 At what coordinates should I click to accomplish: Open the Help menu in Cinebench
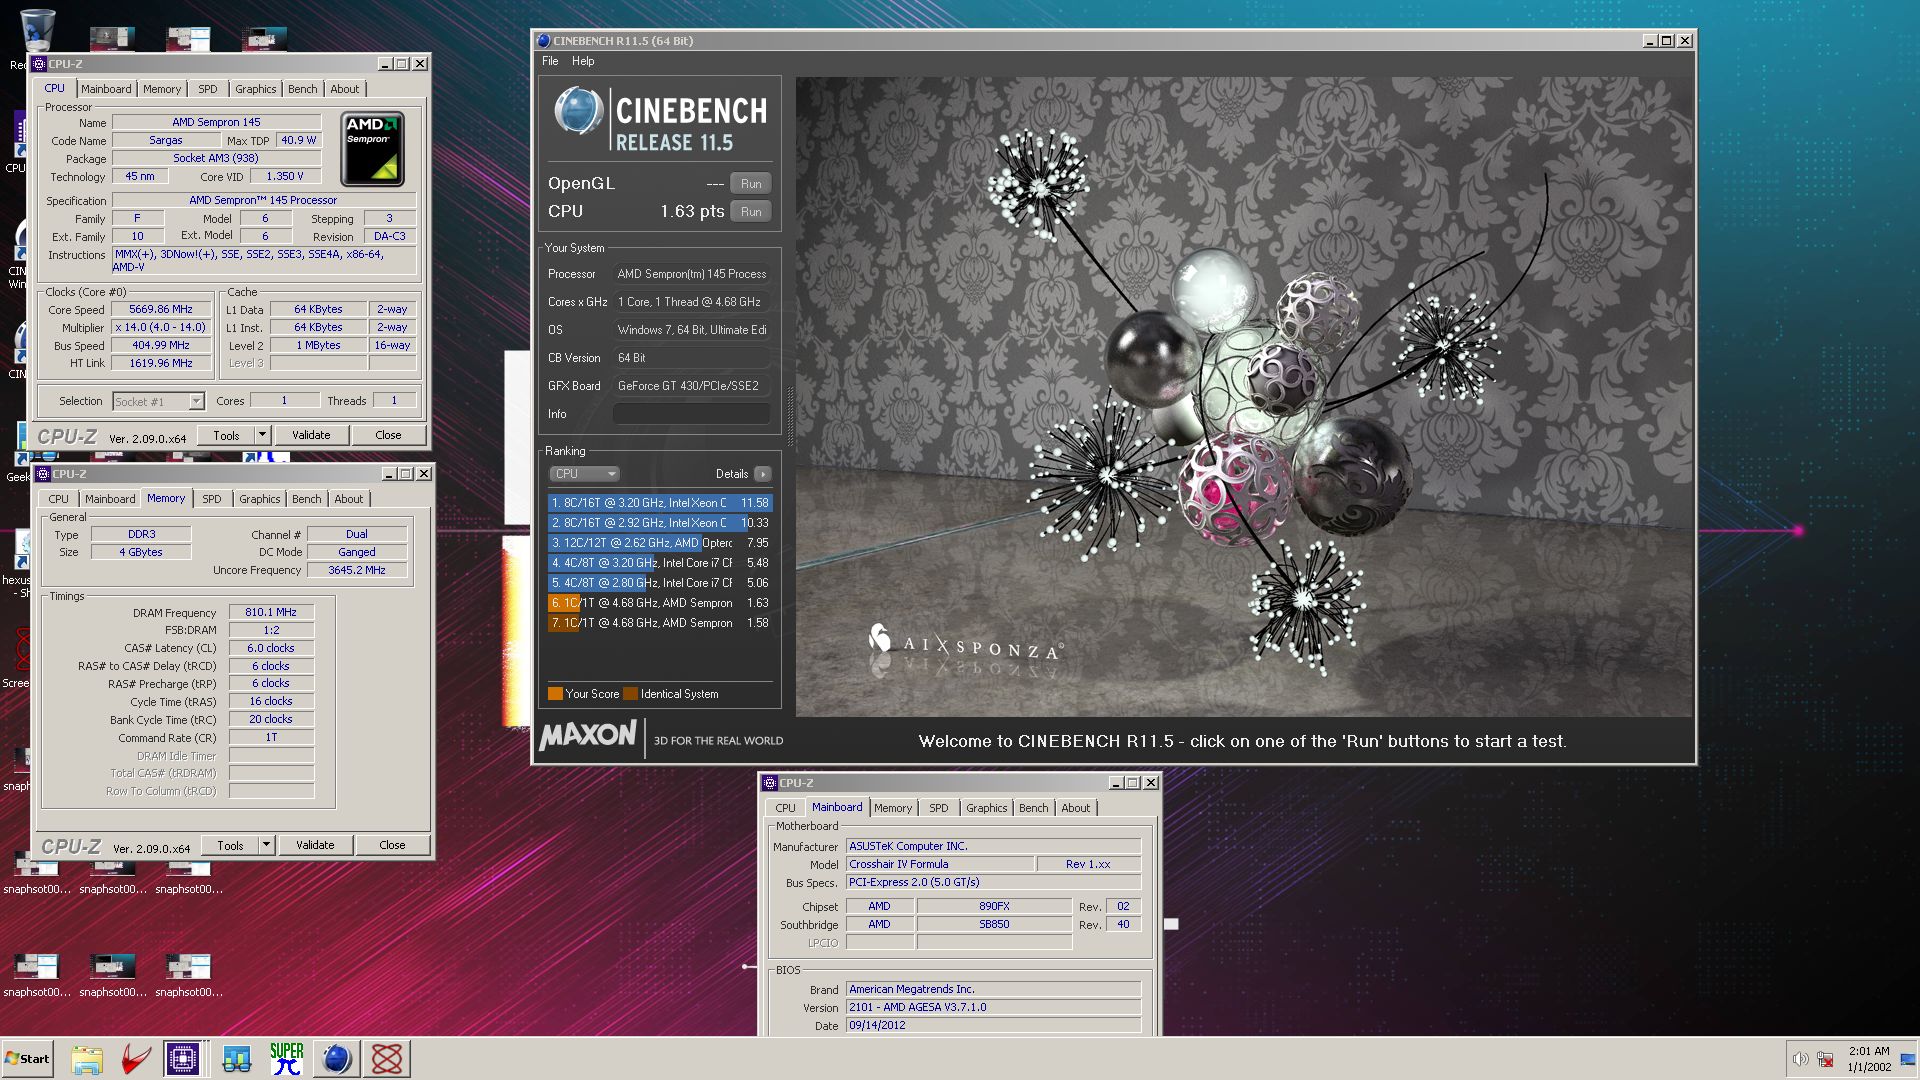tap(583, 61)
